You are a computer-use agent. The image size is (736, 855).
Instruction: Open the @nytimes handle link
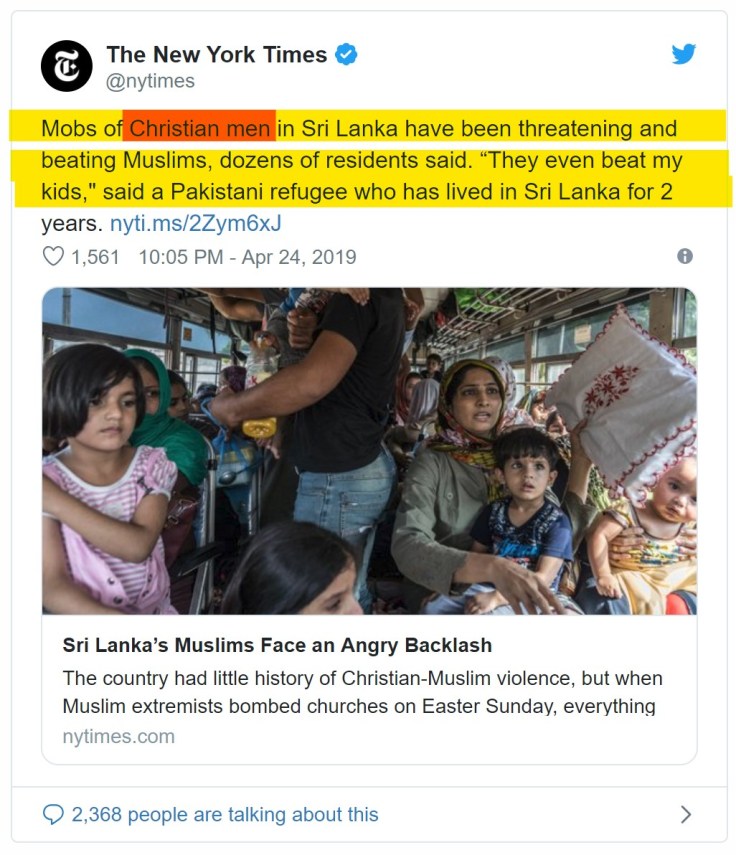point(150,82)
